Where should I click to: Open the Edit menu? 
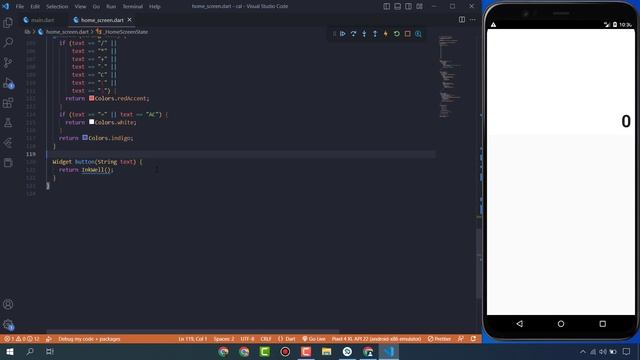[x=35, y=7]
